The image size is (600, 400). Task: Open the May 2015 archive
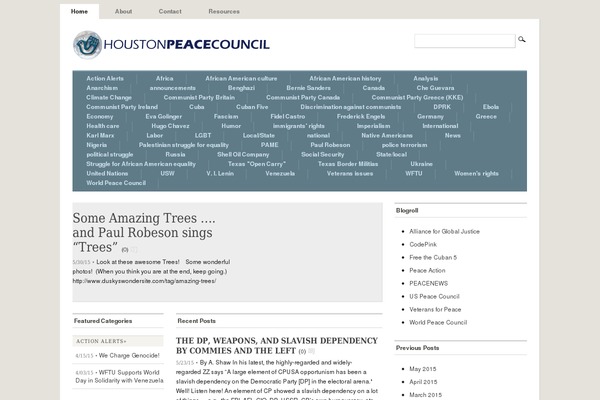422,369
